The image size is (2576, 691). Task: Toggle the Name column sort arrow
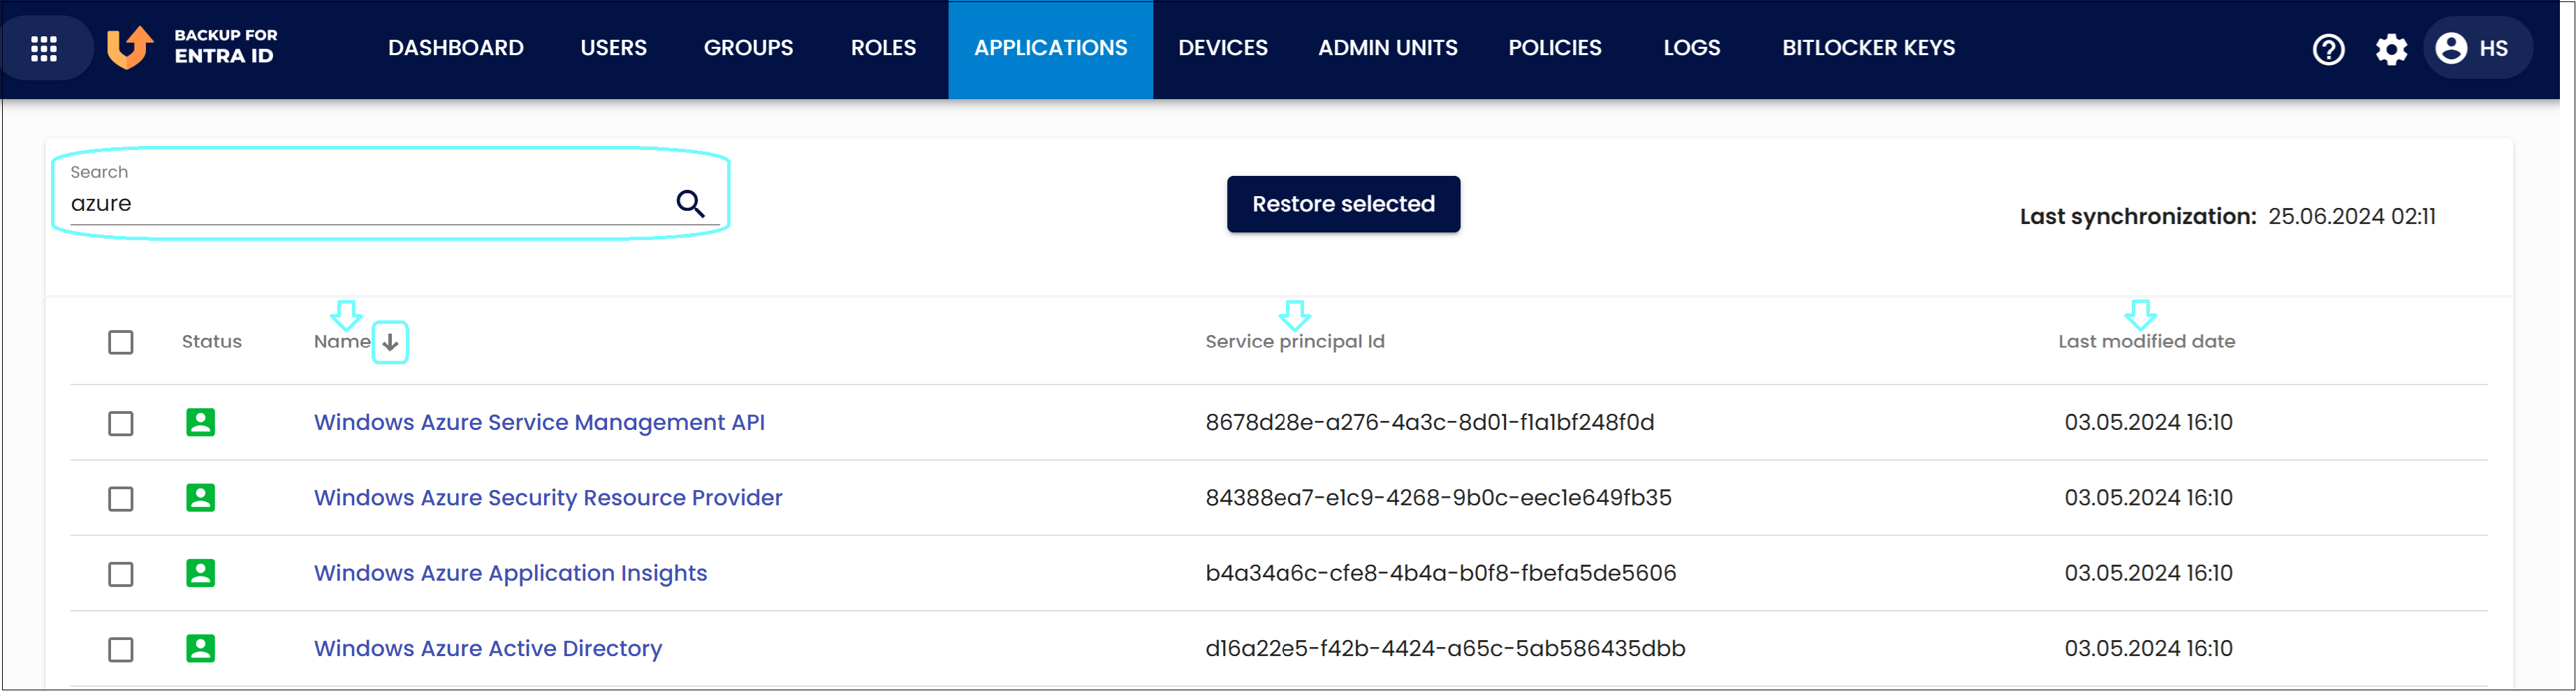[x=390, y=342]
